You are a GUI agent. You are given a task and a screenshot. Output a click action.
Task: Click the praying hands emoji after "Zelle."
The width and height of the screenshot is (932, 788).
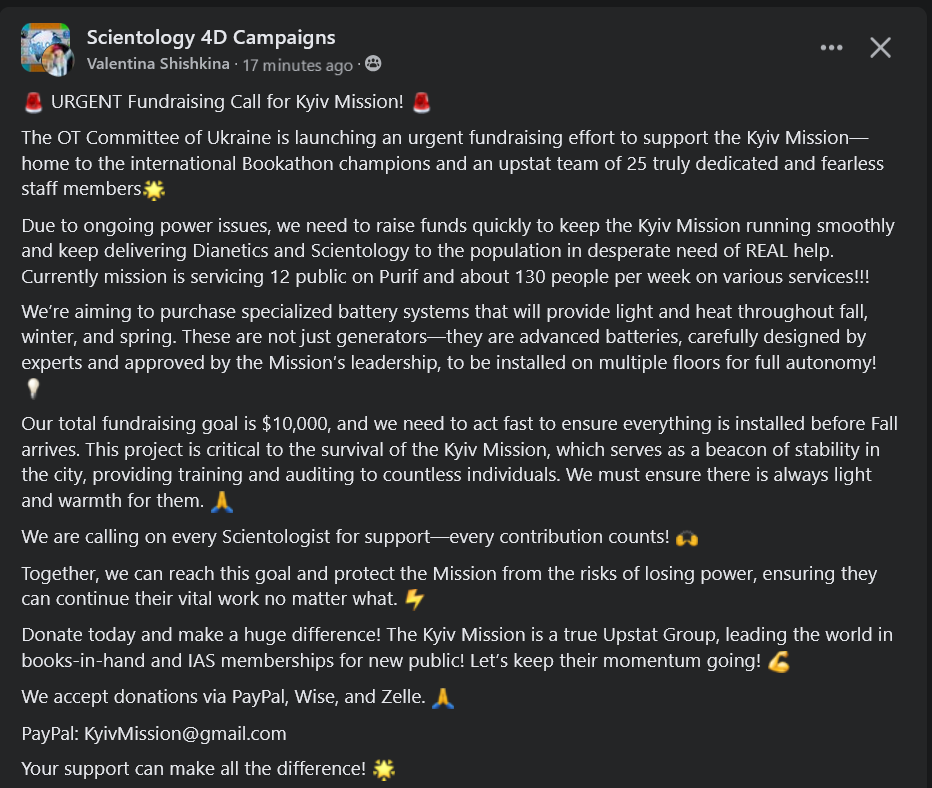[442, 698]
